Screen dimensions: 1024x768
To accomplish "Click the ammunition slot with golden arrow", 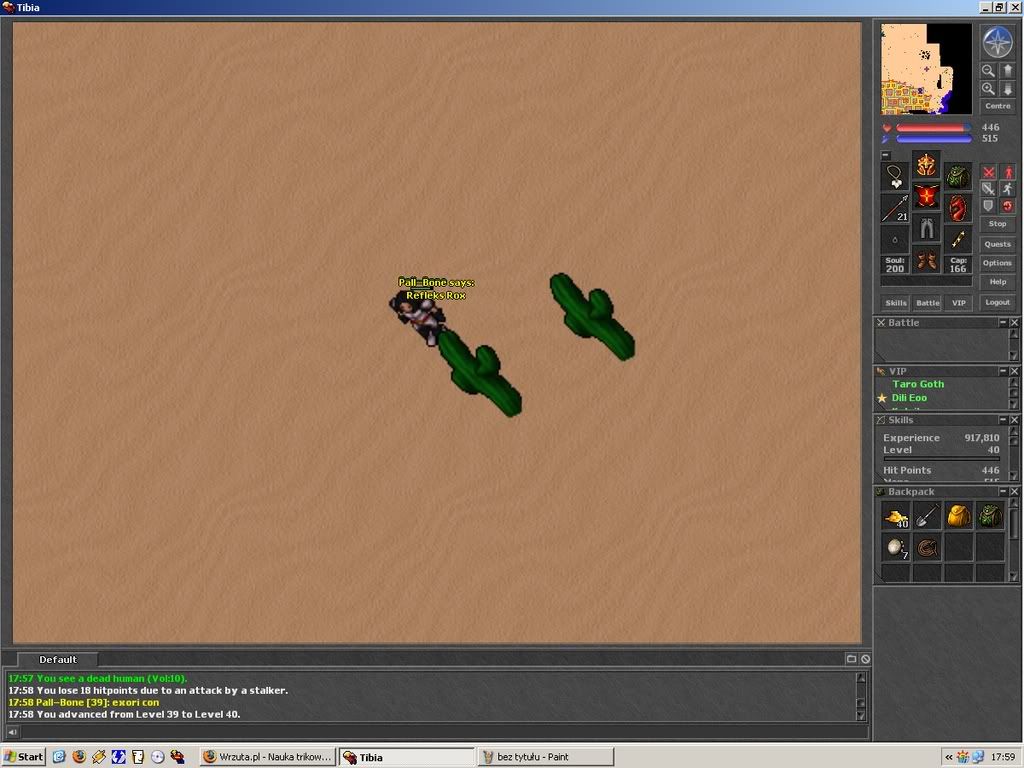I will point(957,240).
